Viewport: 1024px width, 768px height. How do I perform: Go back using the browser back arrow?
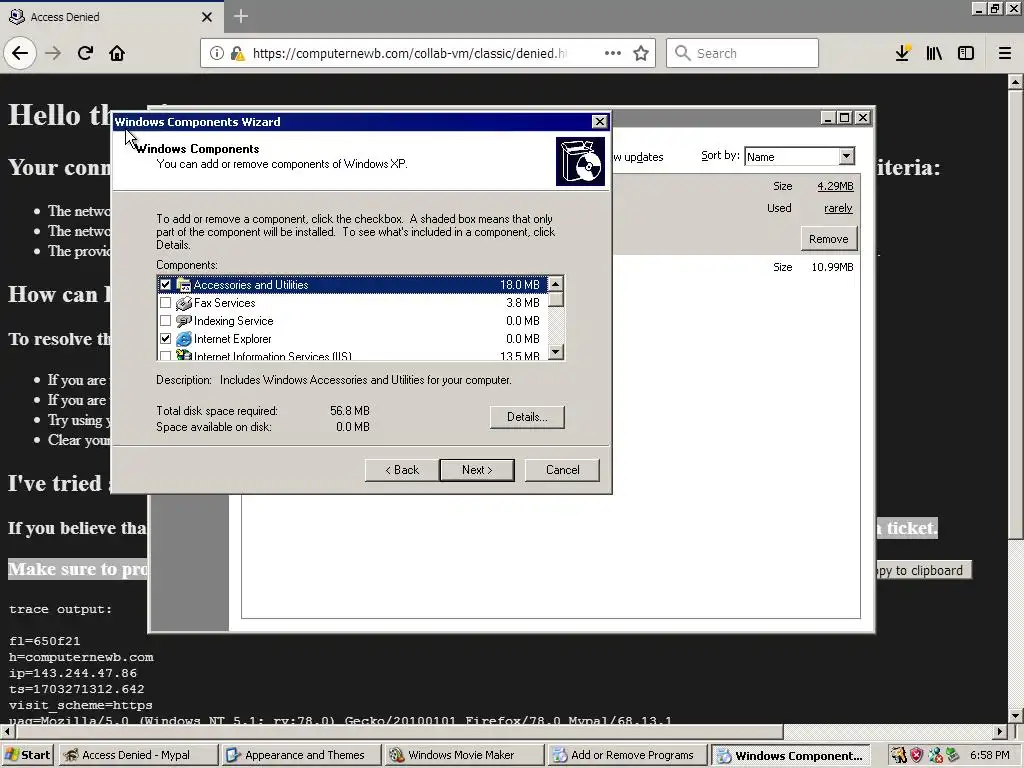pyautogui.click(x=20, y=53)
